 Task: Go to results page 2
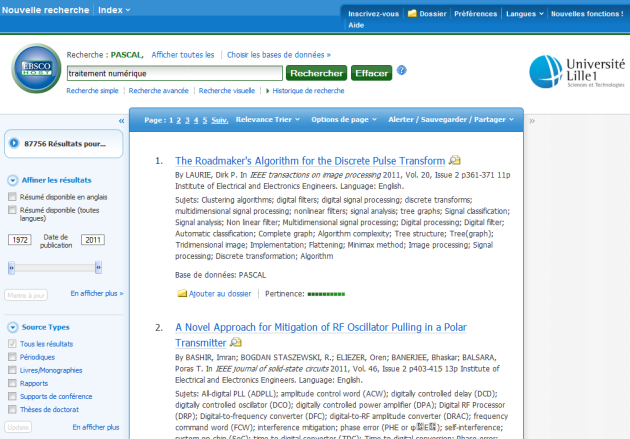(178, 120)
